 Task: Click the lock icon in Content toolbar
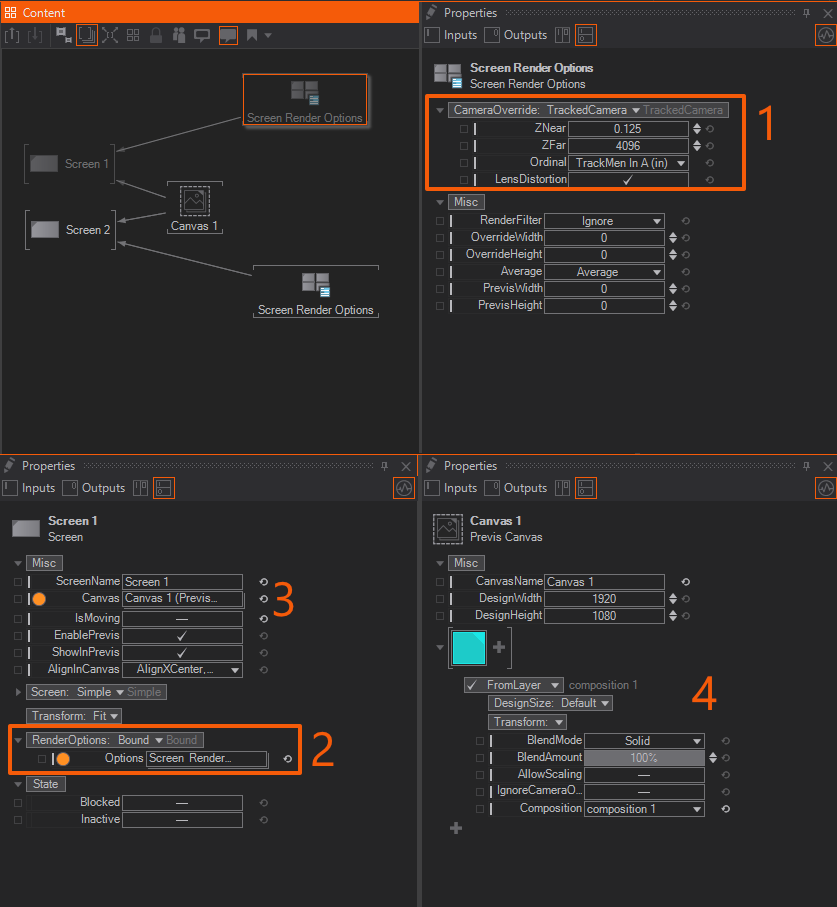(x=156, y=35)
